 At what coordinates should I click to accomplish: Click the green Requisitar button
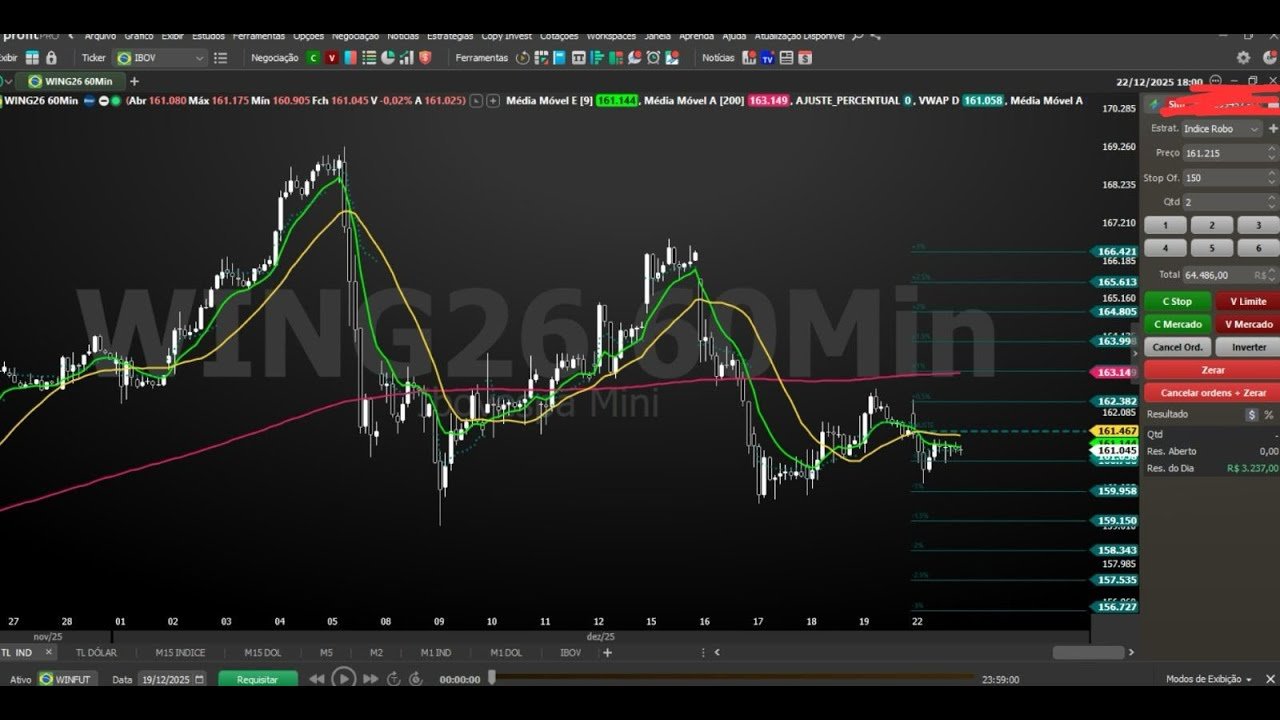pyautogui.click(x=256, y=678)
